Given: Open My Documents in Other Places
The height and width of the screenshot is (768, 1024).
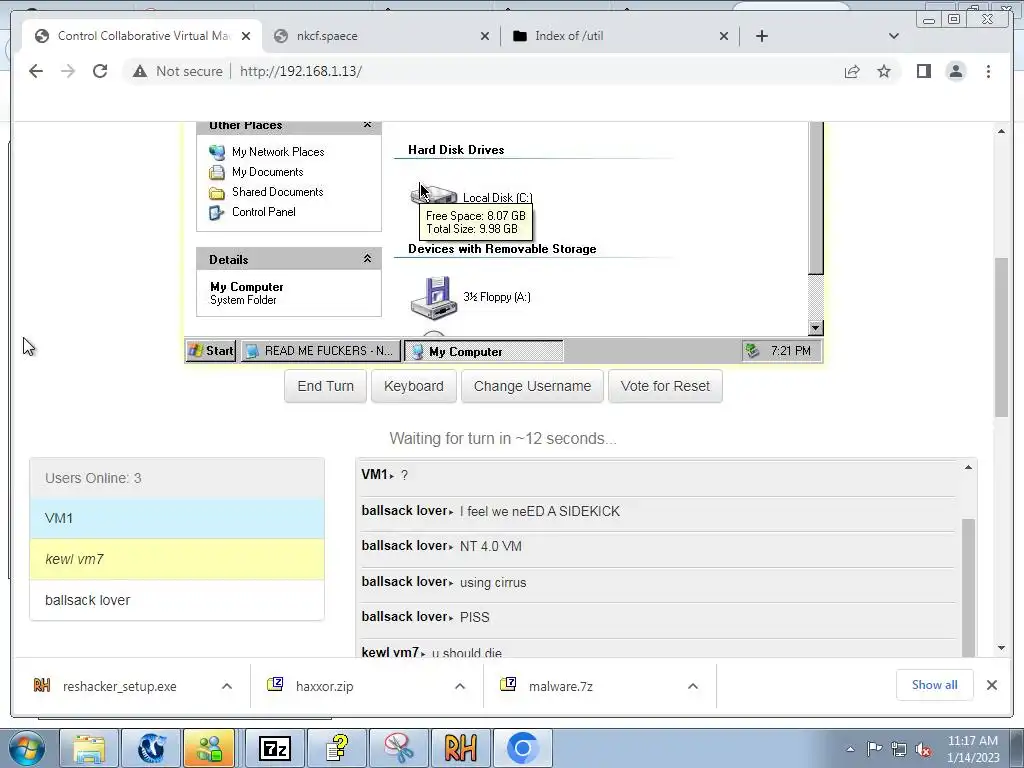Looking at the screenshot, I should (x=256, y=172).
